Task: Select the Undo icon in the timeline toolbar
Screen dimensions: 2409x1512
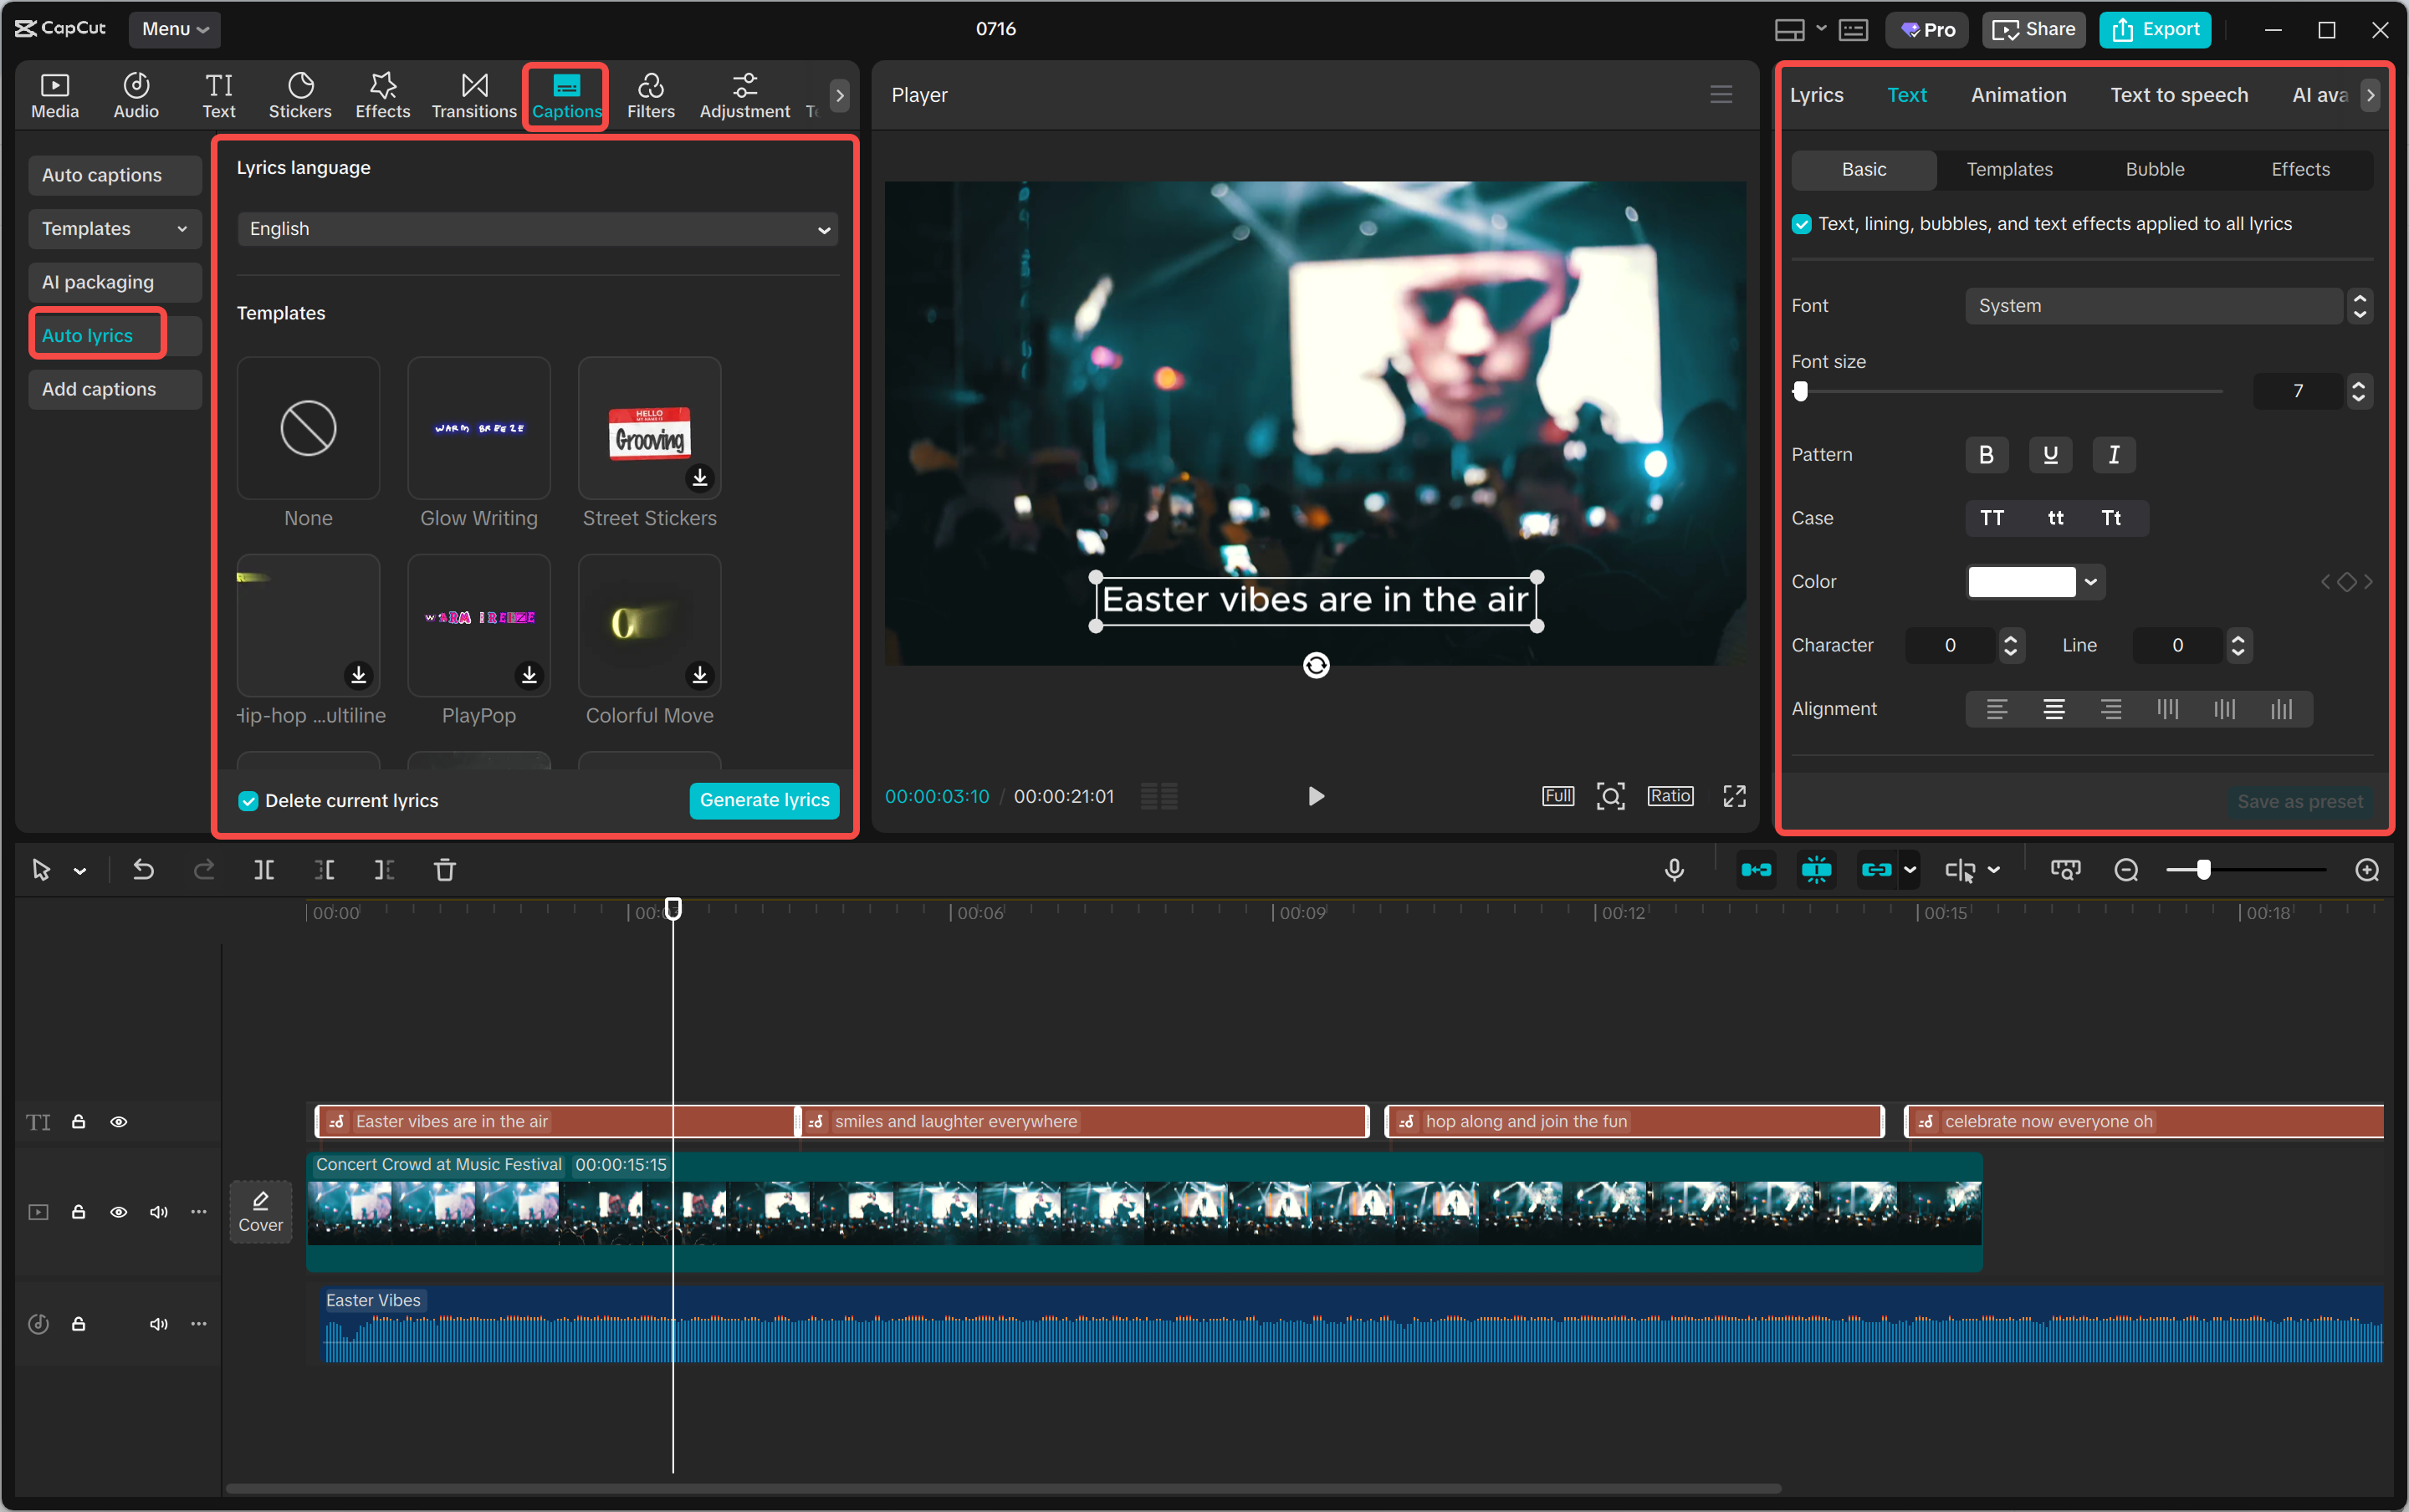Action: (x=143, y=869)
